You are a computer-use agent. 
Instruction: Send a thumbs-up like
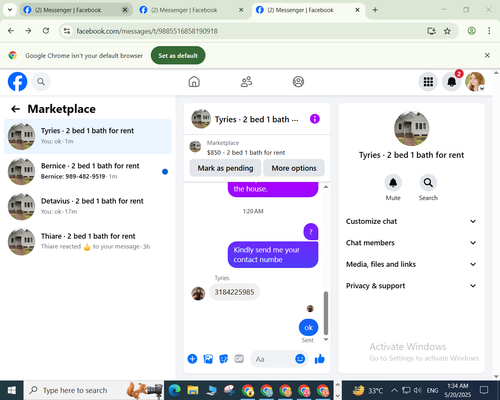(320, 359)
